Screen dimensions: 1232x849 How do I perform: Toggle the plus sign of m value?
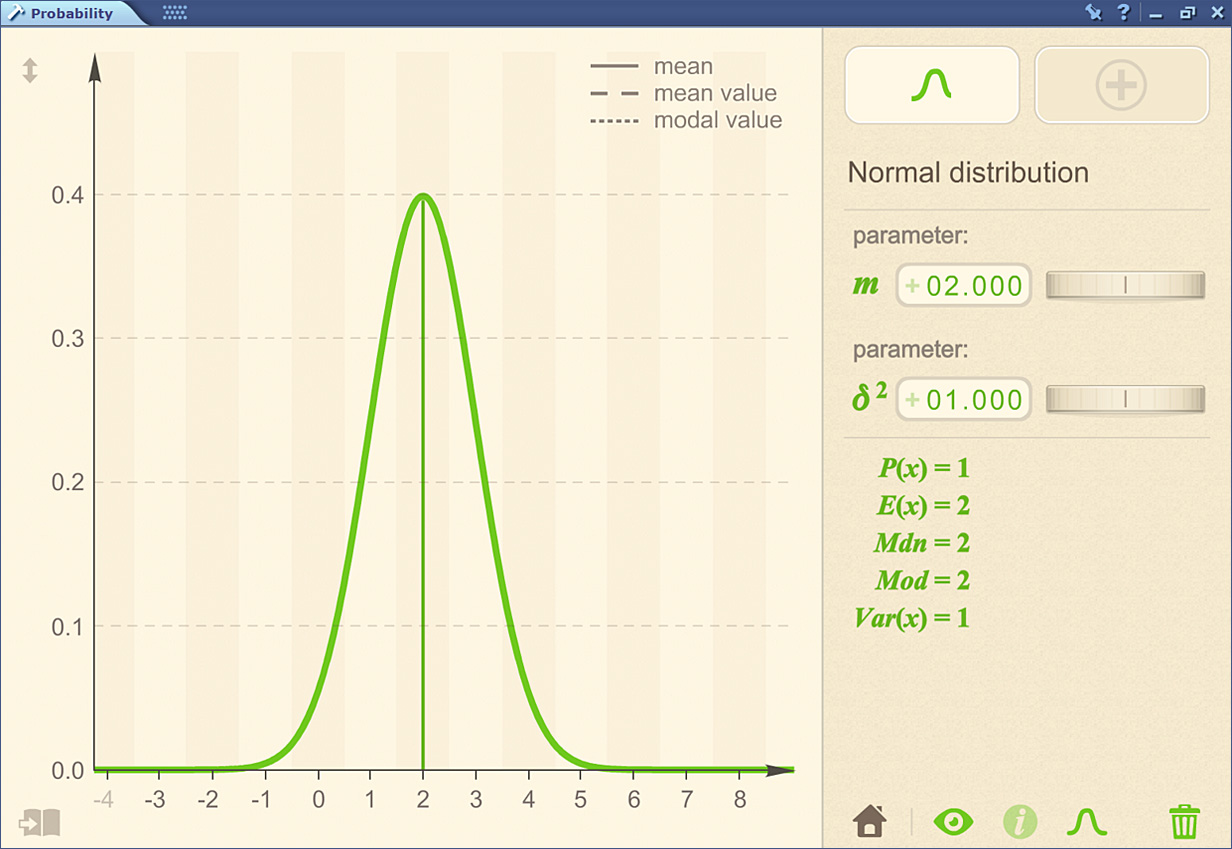[912, 286]
